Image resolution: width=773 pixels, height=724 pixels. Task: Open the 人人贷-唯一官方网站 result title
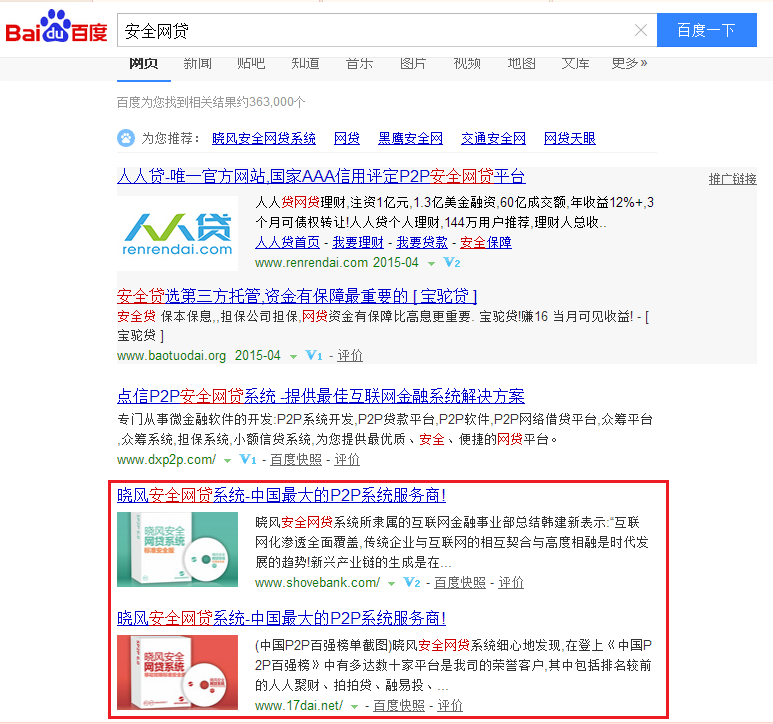click(321, 176)
